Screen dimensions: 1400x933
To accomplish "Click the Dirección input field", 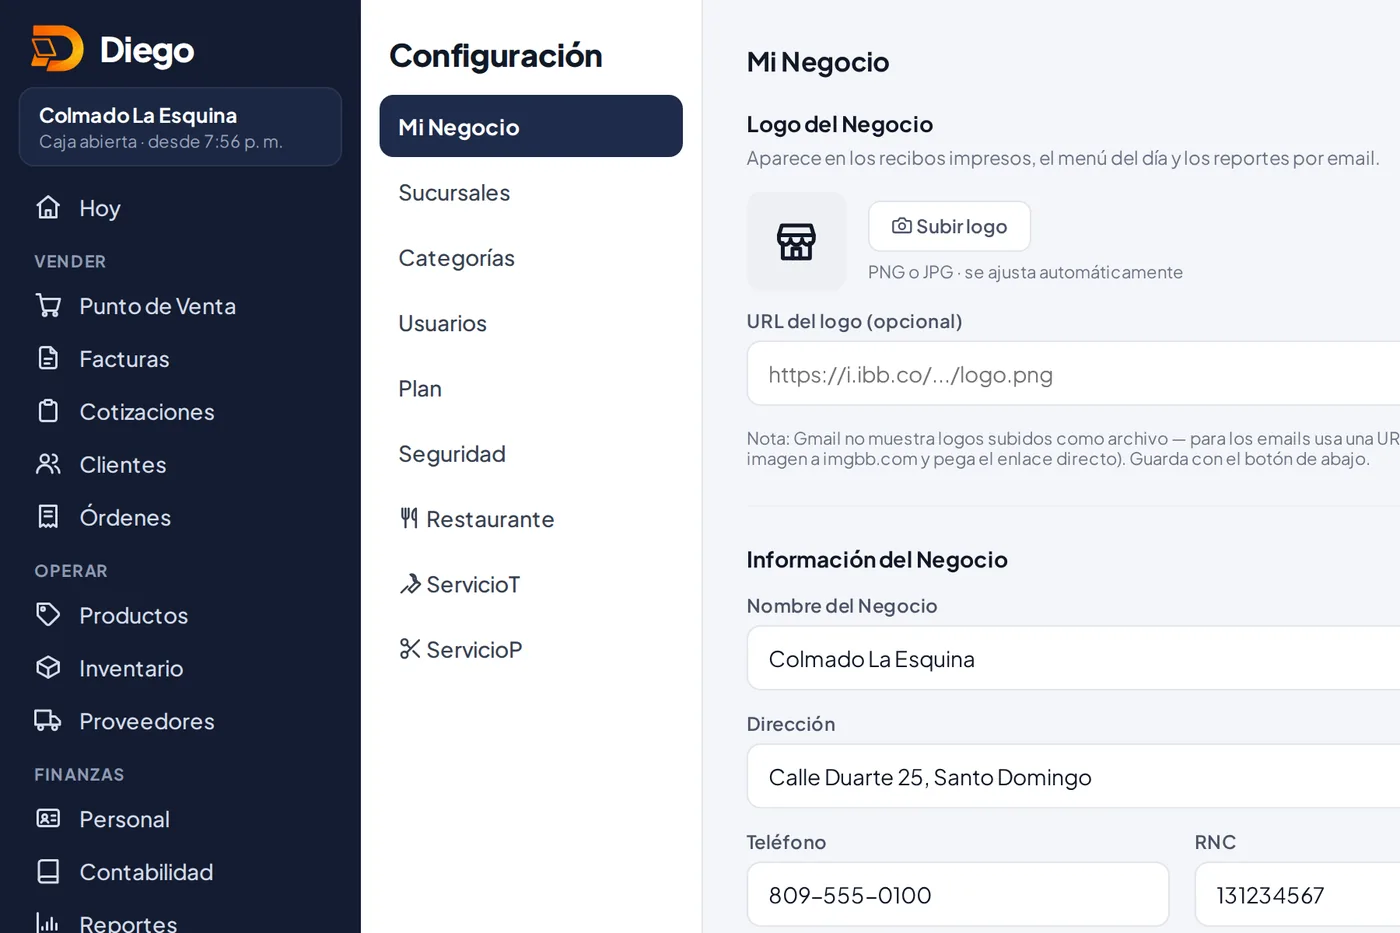I will tap(1073, 776).
